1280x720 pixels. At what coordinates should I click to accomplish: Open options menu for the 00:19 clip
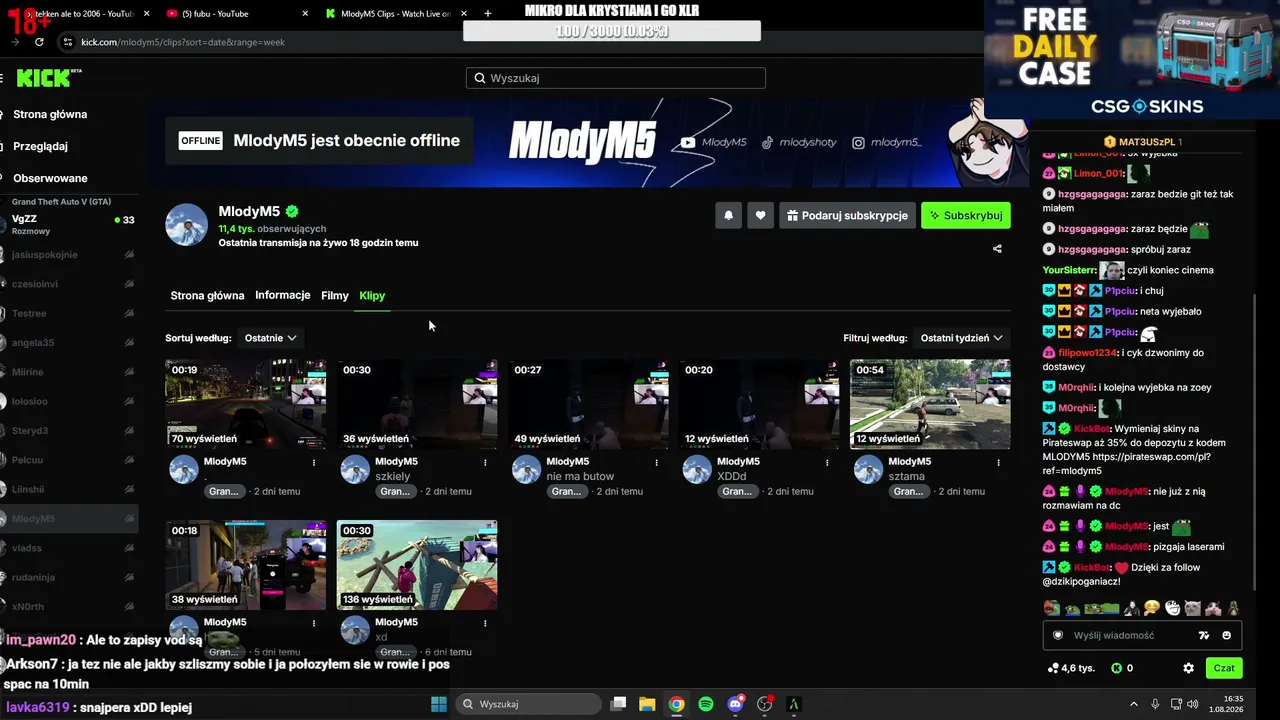pos(314,463)
